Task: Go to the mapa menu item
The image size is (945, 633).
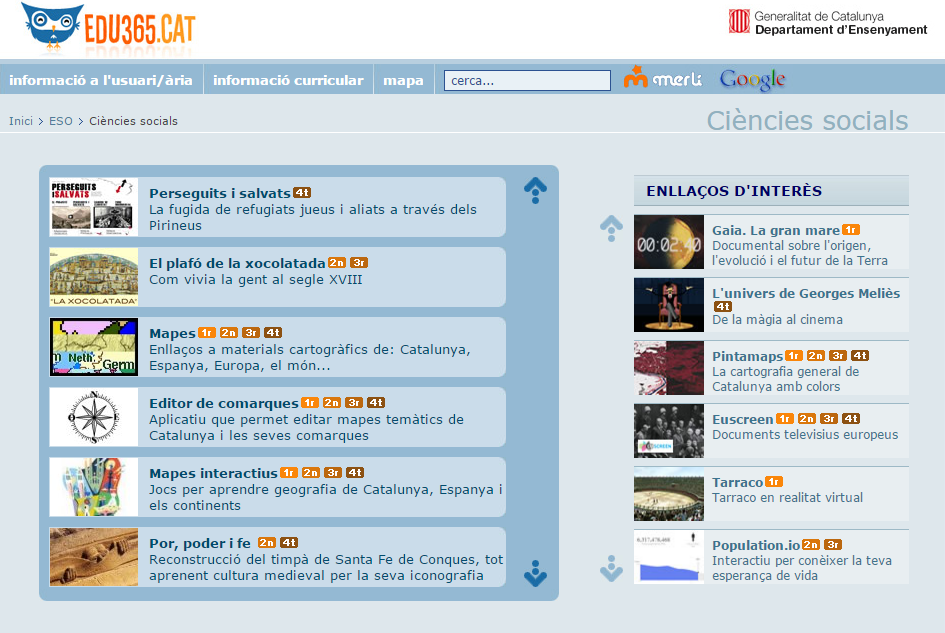Action: point(403,80)
